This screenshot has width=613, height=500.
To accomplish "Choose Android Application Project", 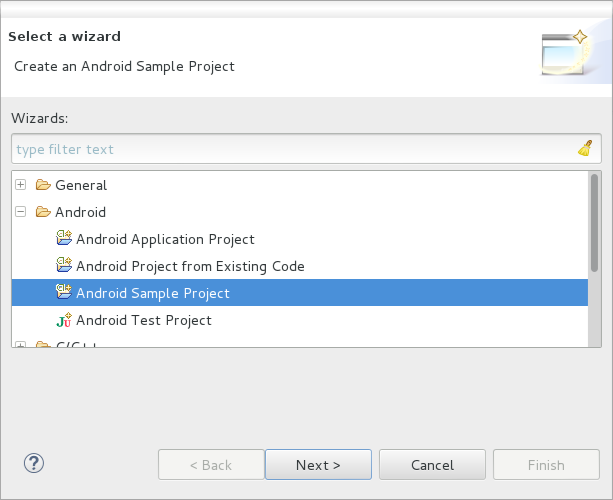I will (165, 239).
